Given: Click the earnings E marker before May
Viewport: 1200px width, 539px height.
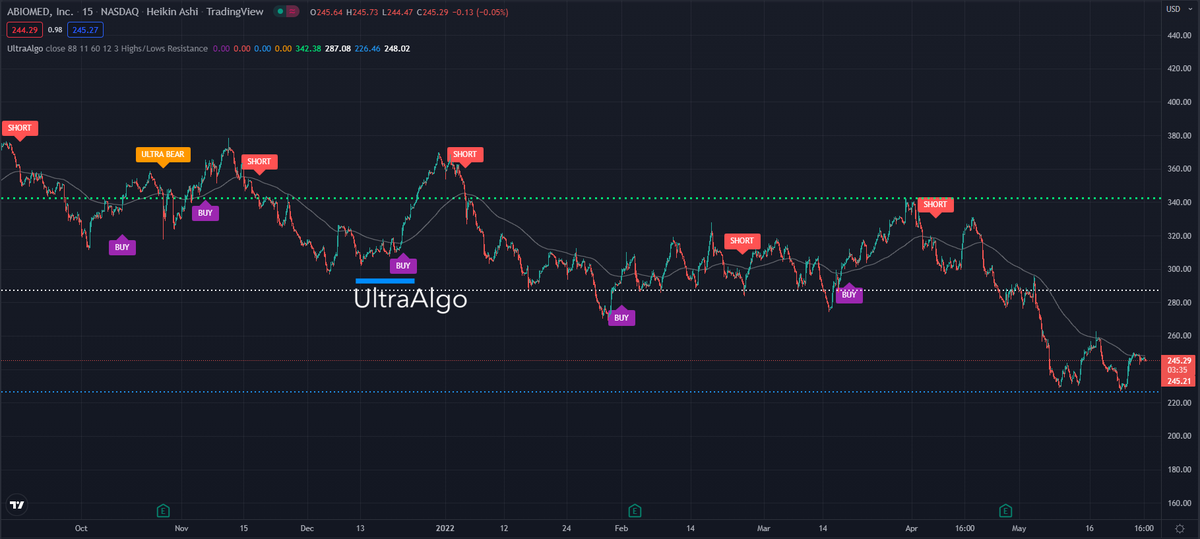Looking at the screenshot, I should pos(1008,510).
